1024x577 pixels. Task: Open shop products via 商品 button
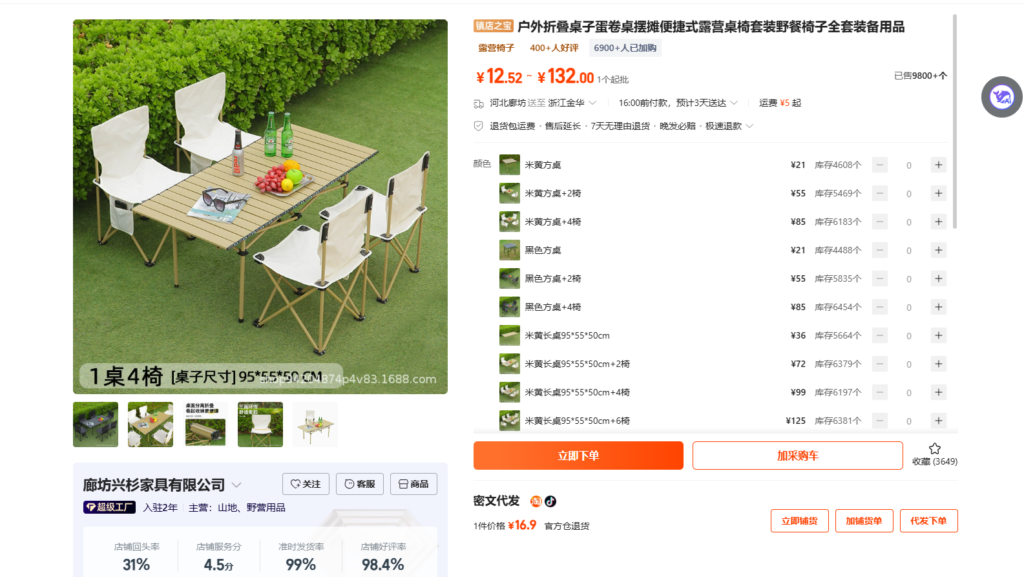pos(413,484)
